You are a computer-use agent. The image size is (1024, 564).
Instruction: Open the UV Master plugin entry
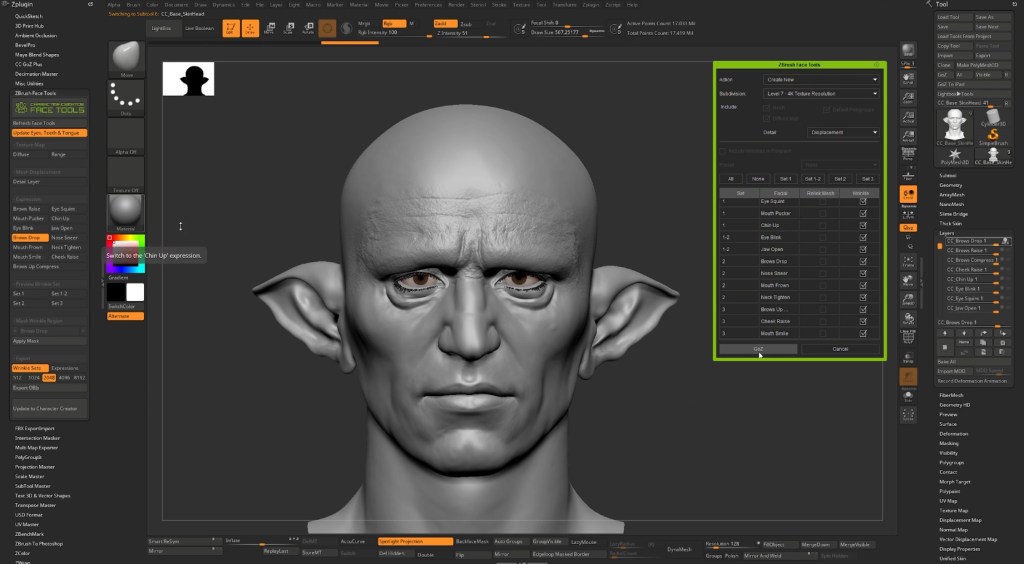click(x=27, y=524)
